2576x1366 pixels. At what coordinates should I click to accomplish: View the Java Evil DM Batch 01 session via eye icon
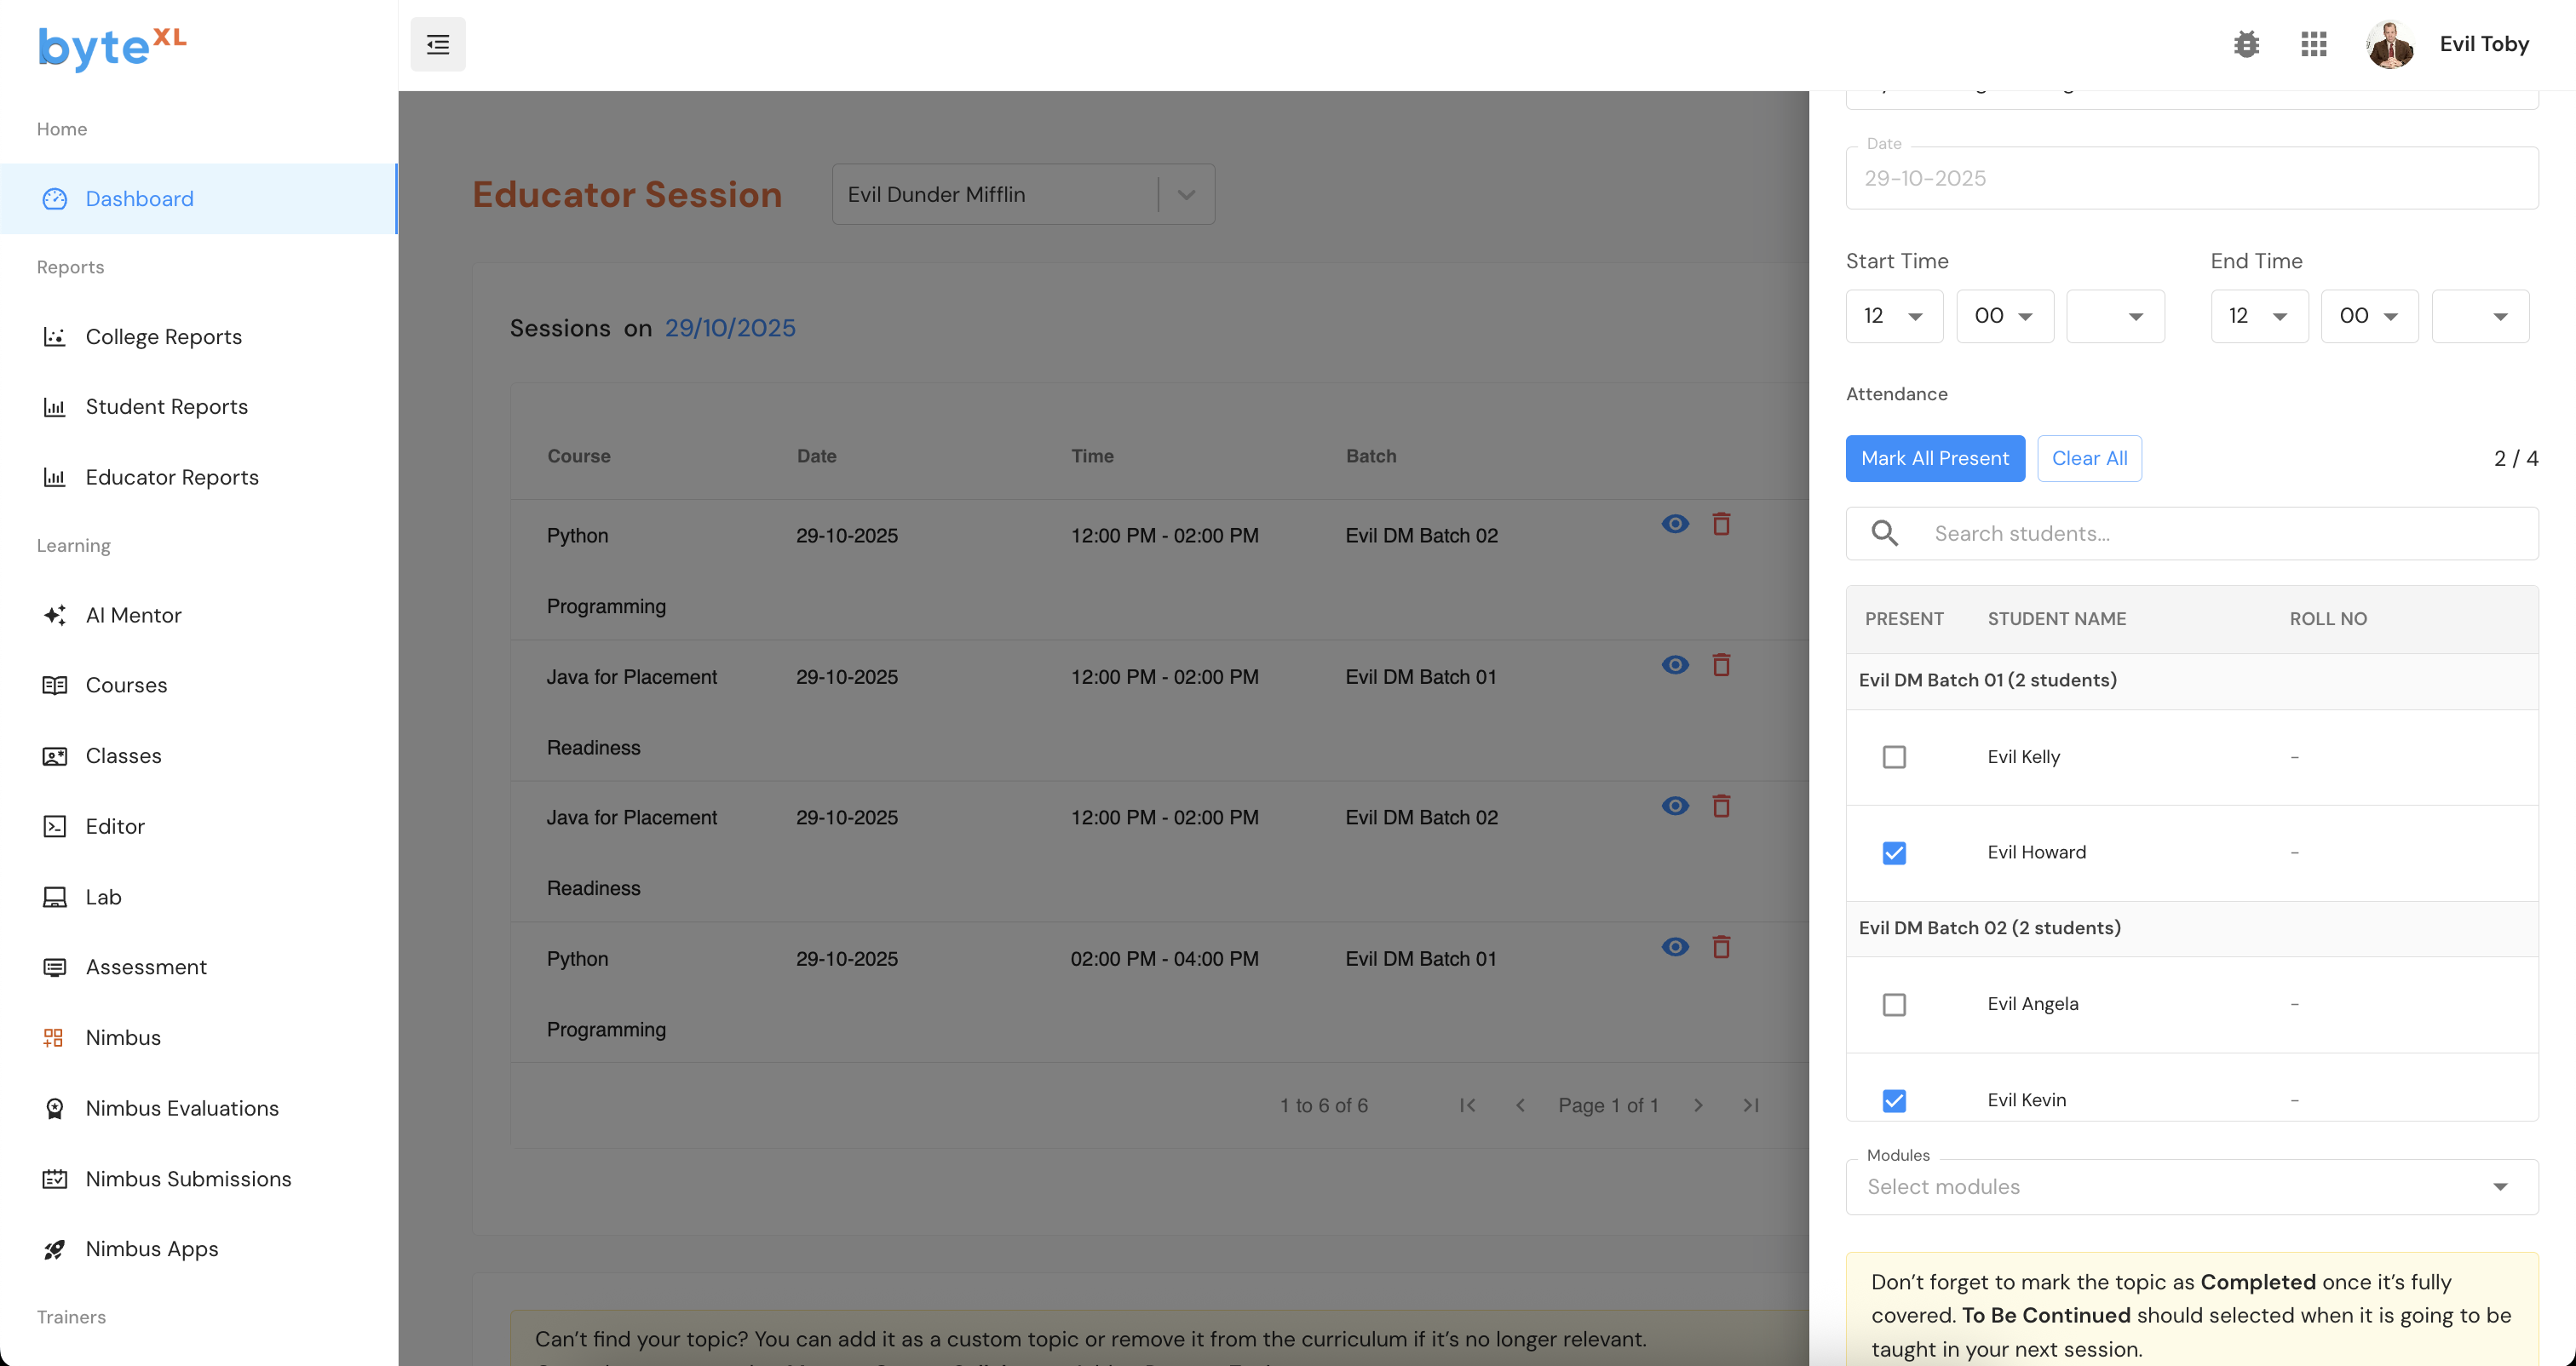point(1675,665)
